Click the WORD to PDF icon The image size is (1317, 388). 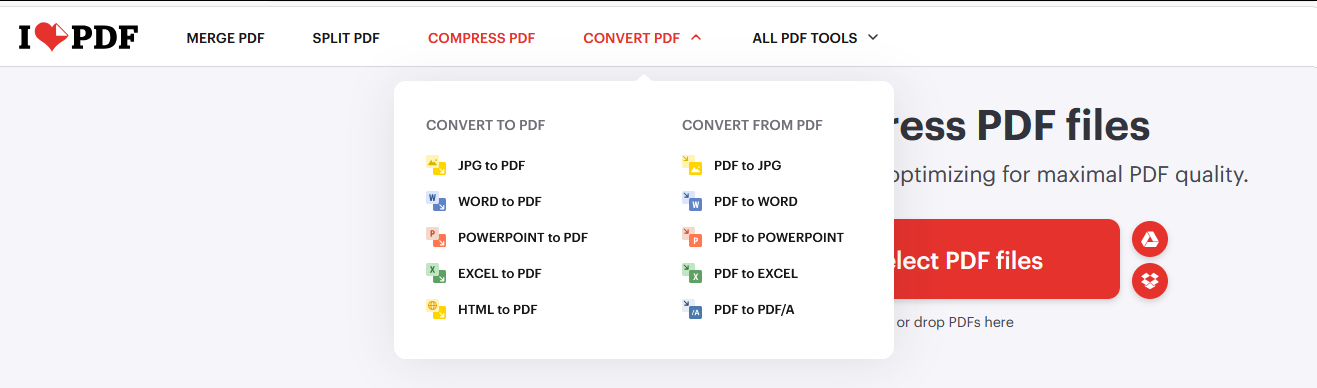[436, 201]
